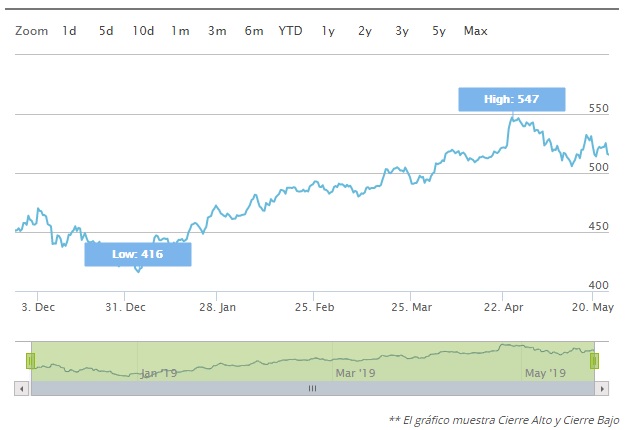Pick the 3y zoom range
This screenshot has height=430, width=625.
(x=402, y=31)
